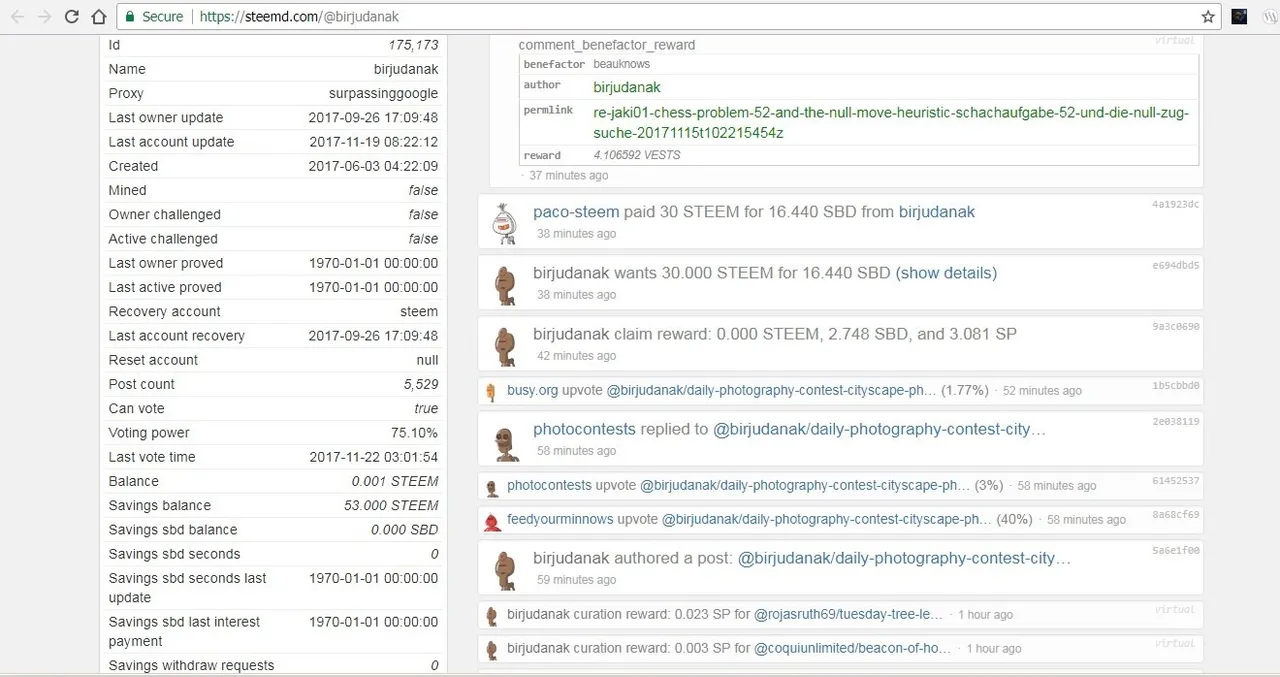The image size is (1280, 677).
Task: Open photocontests link in upvote row
Action: point(549,485)
